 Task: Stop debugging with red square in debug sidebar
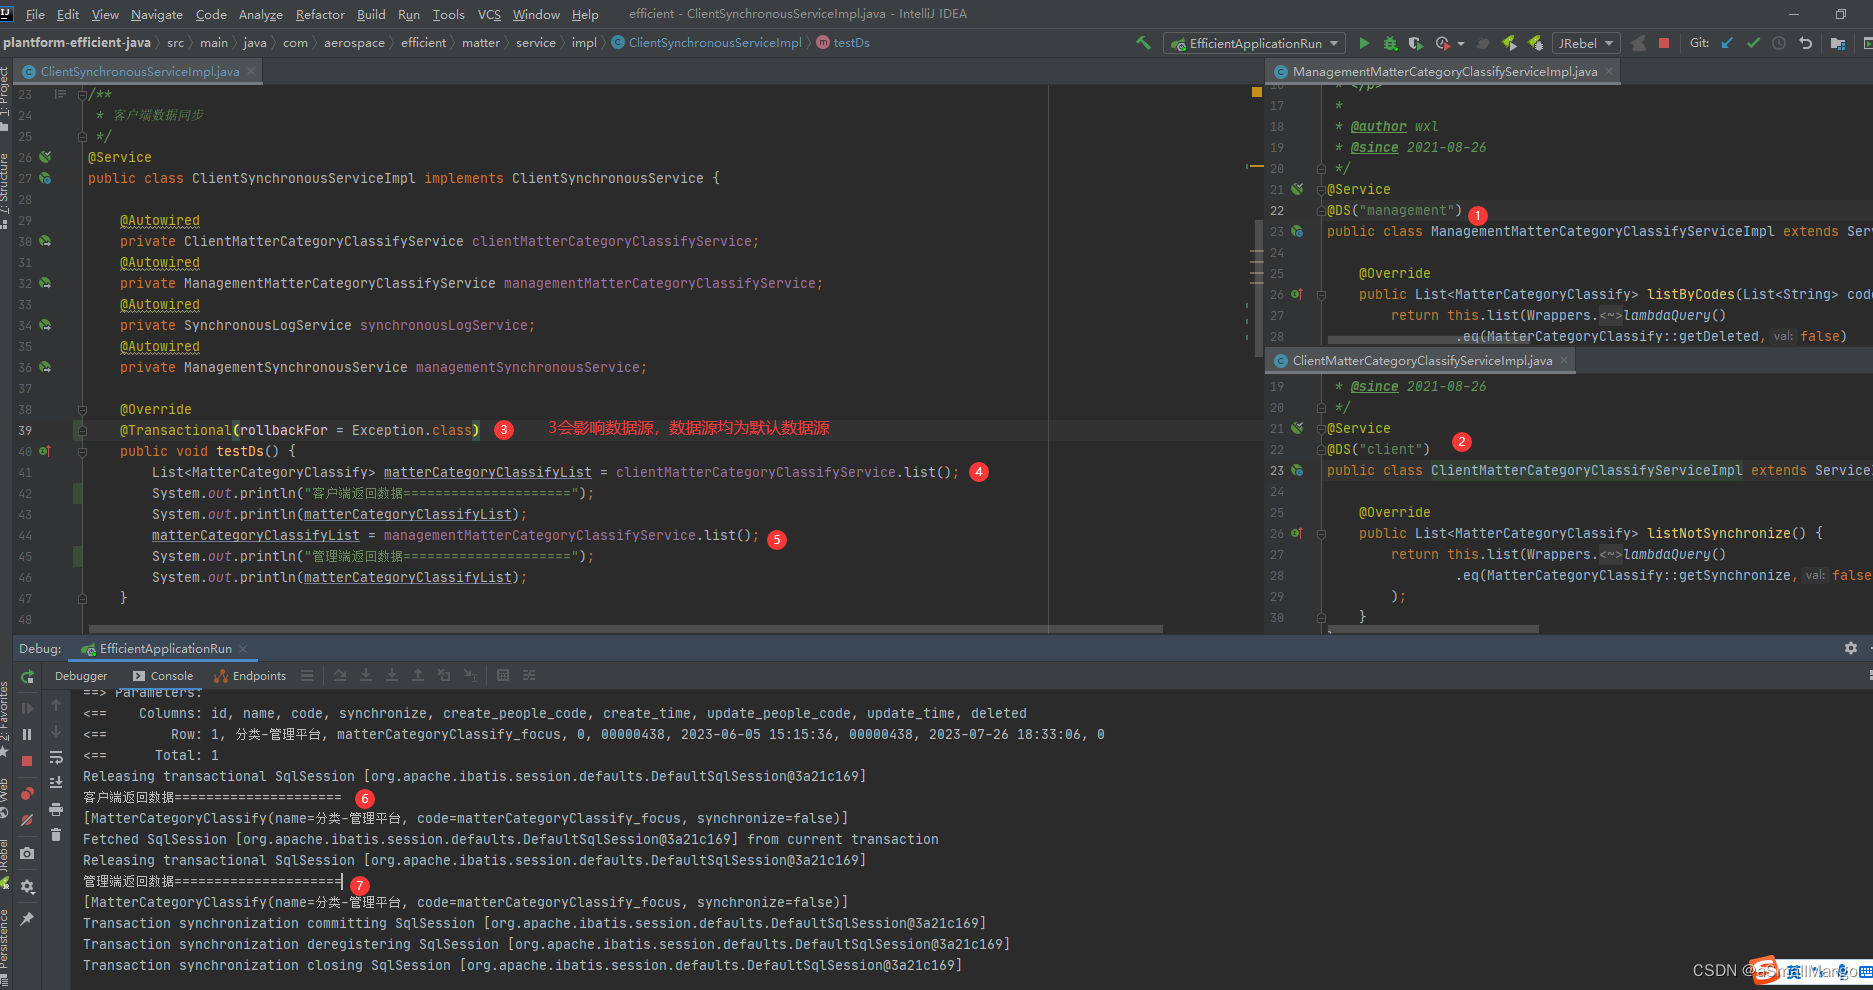click(27, 761)
